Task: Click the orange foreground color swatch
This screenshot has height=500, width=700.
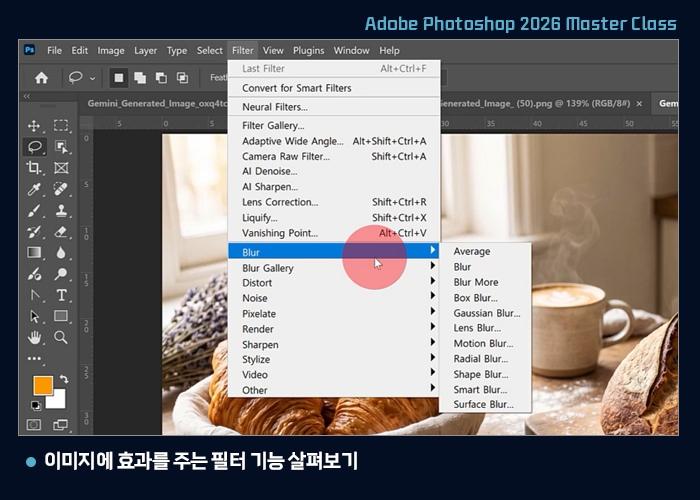Action: pyautogui.click(x=43, y=385)
